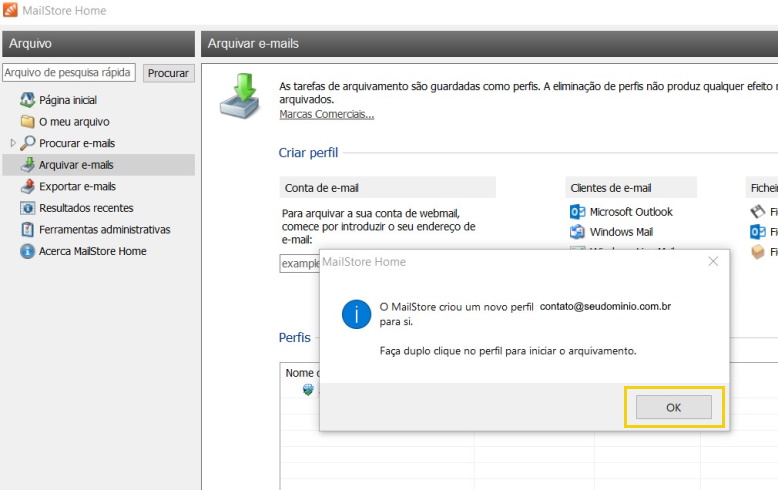This screenshot has height=490, width=778.
Task: Click the O meu arquivo folder icon
Action: pyautogui.click(x=27, y=122)
